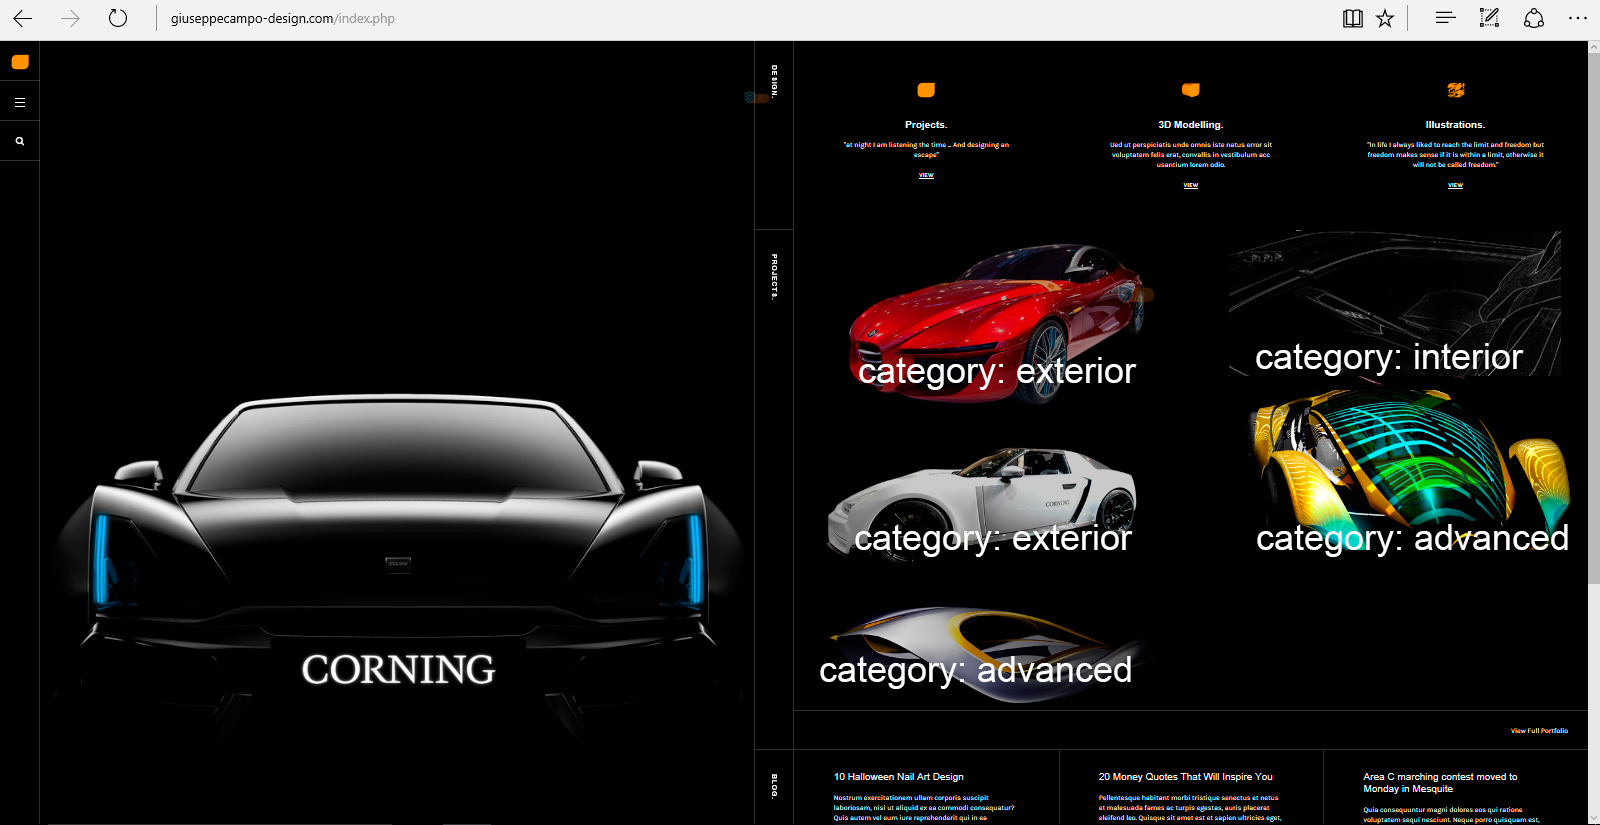The image size is (1600, 825).
Task: Open the sidebar hamburger menu
Action: tap(20, 102)
